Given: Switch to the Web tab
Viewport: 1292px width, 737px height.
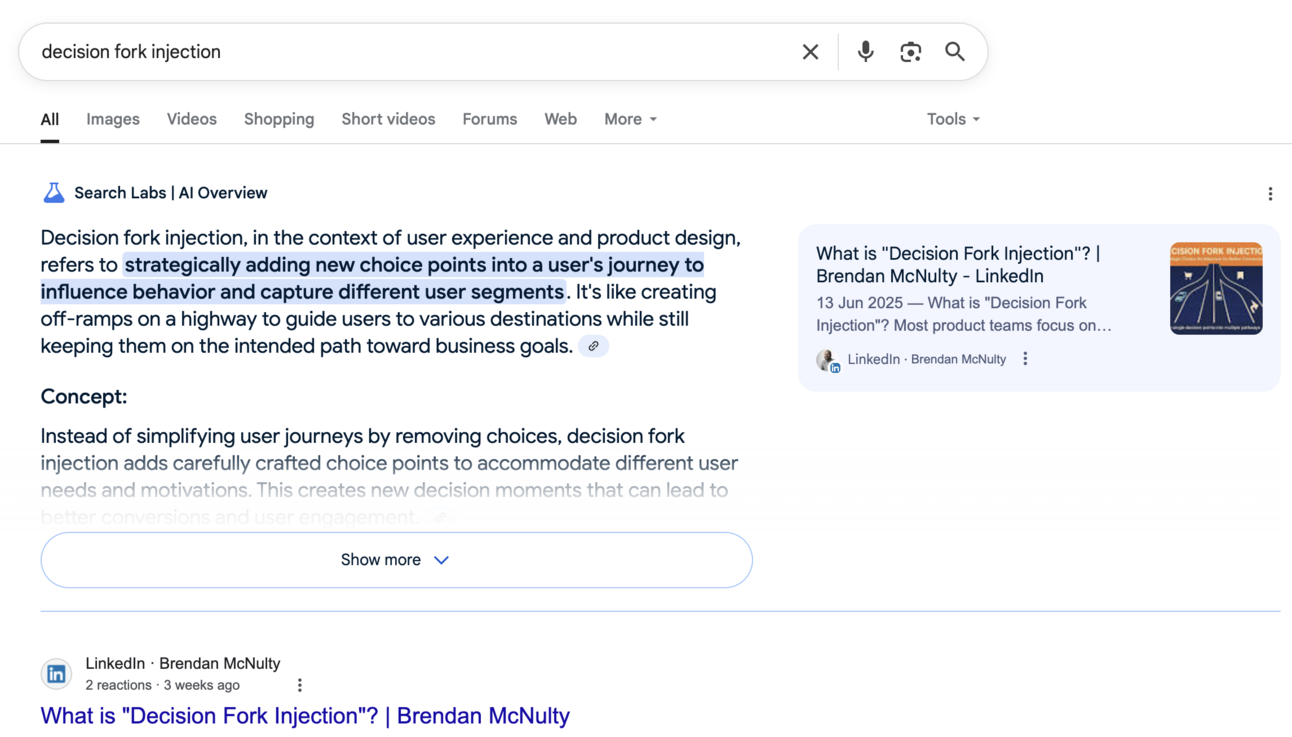Looking at the screenshot, I should [x=560, y=119].
